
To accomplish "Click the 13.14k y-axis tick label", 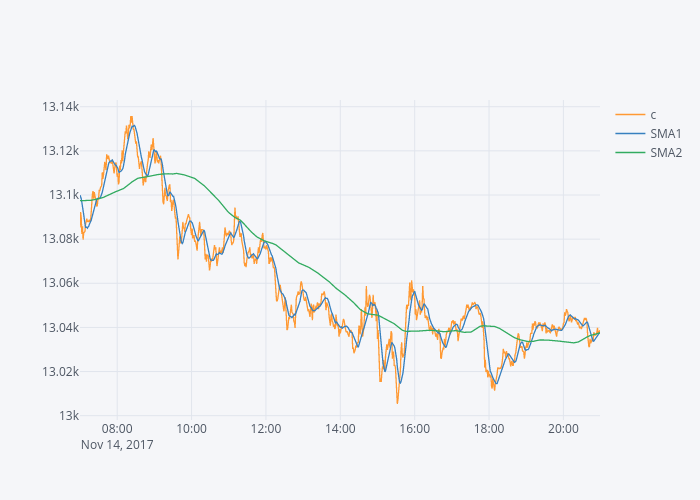I will (x=60, y=107).
